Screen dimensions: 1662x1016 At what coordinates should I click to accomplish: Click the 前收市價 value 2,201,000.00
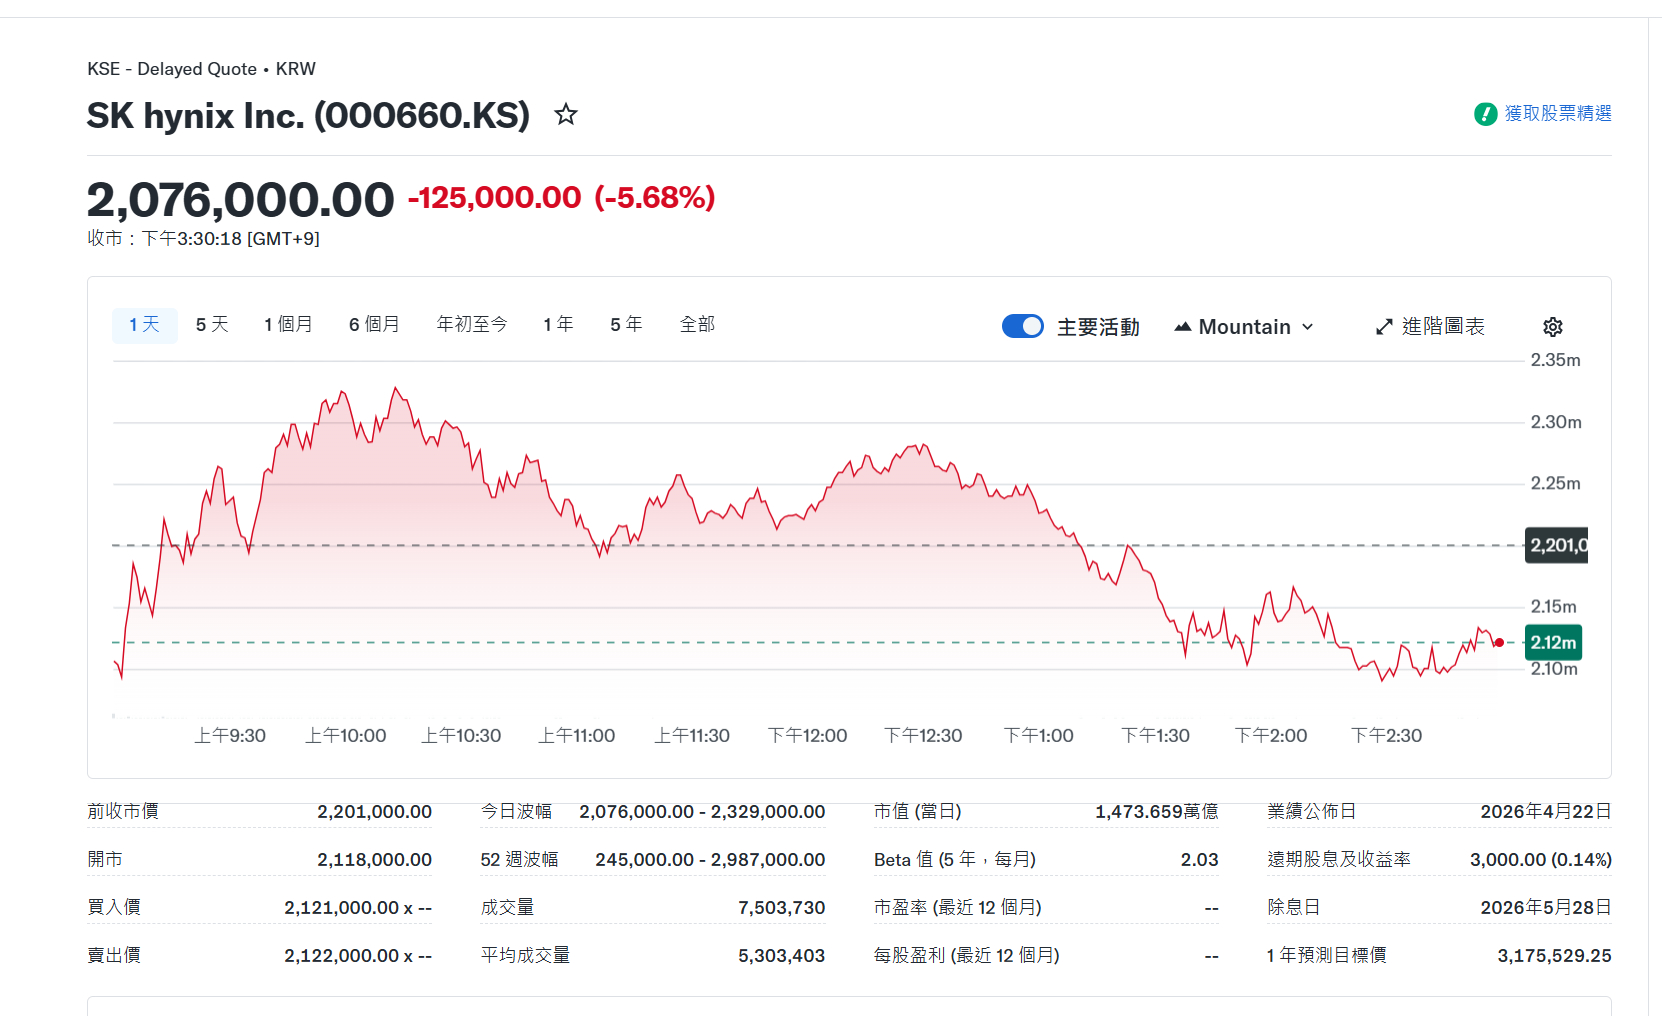374,812
